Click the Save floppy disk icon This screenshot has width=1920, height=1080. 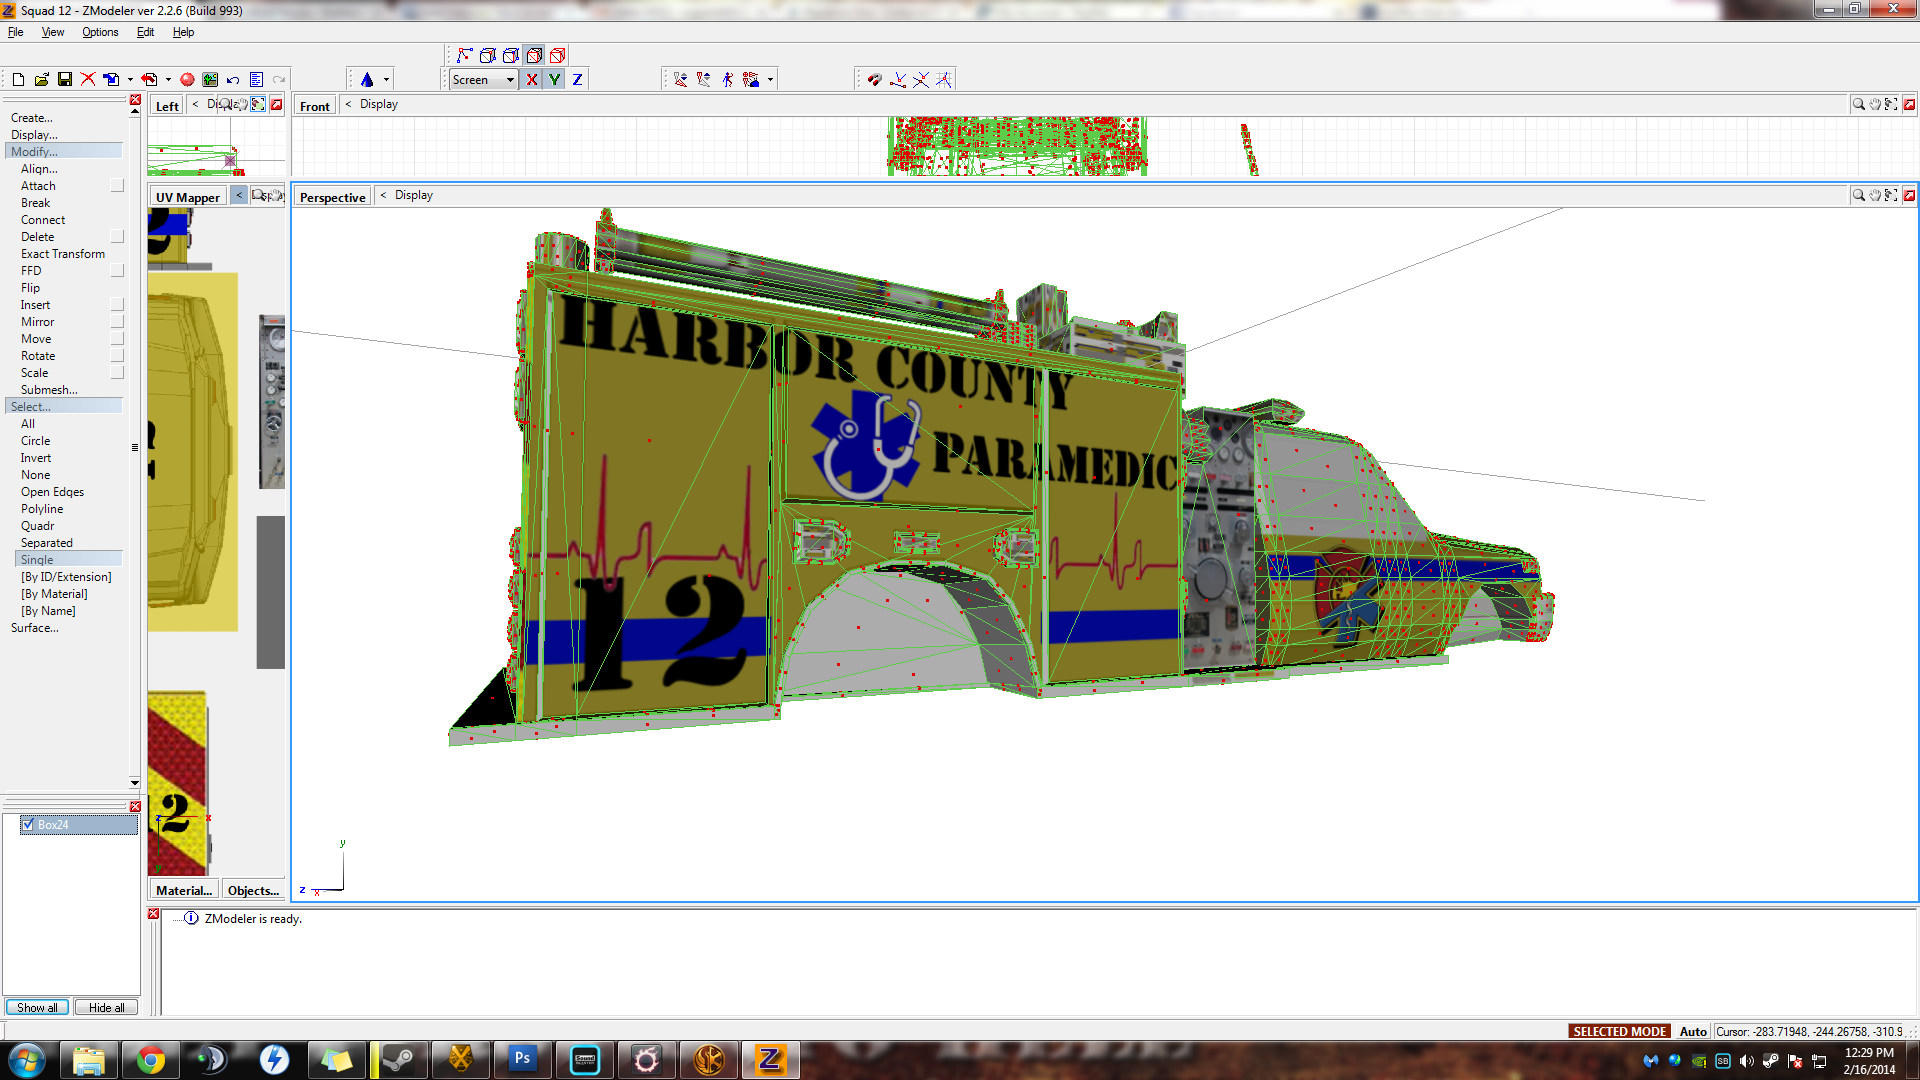(x=65, y=80)
